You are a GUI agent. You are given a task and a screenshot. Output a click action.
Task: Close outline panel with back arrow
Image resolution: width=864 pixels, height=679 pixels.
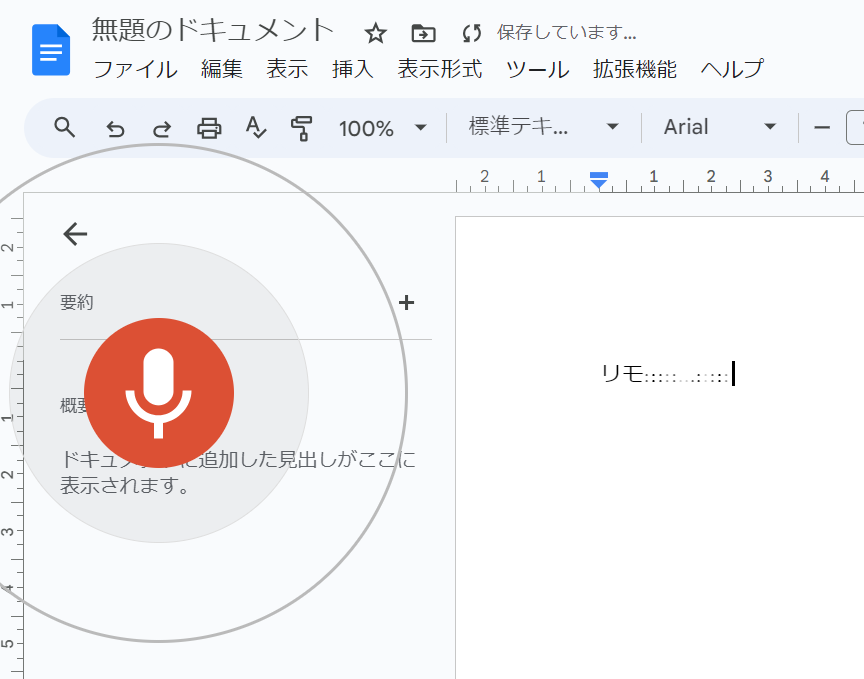[x=75, y=234]
